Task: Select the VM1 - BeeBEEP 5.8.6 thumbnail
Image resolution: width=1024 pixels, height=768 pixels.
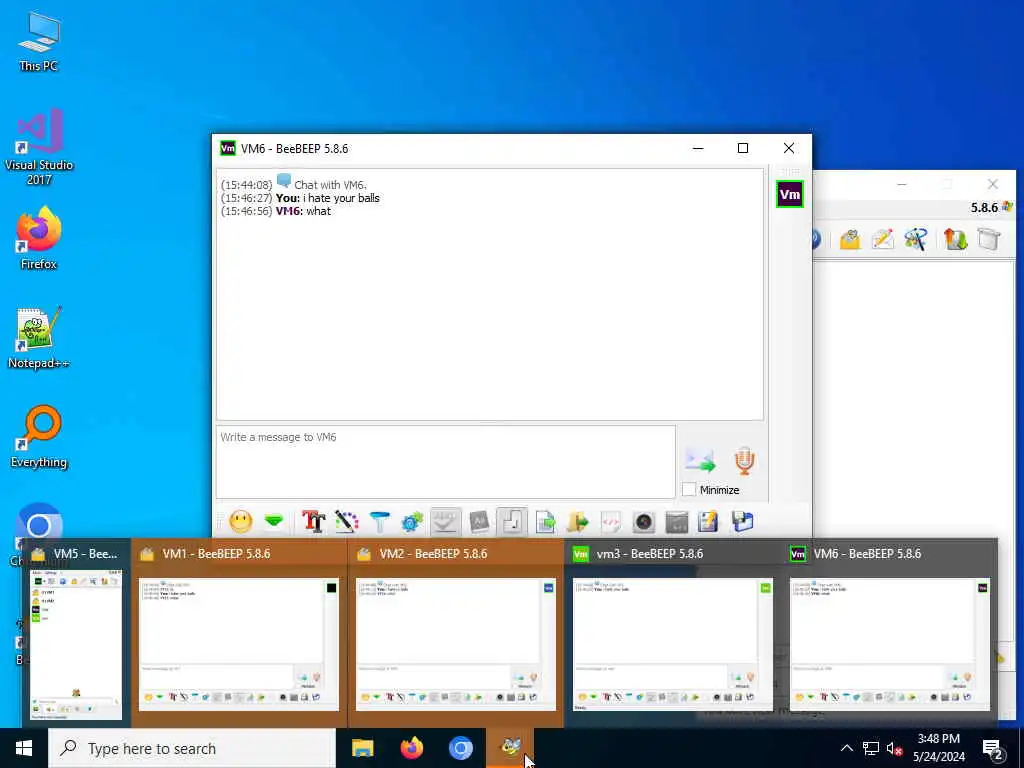Action: coord(239,632)
